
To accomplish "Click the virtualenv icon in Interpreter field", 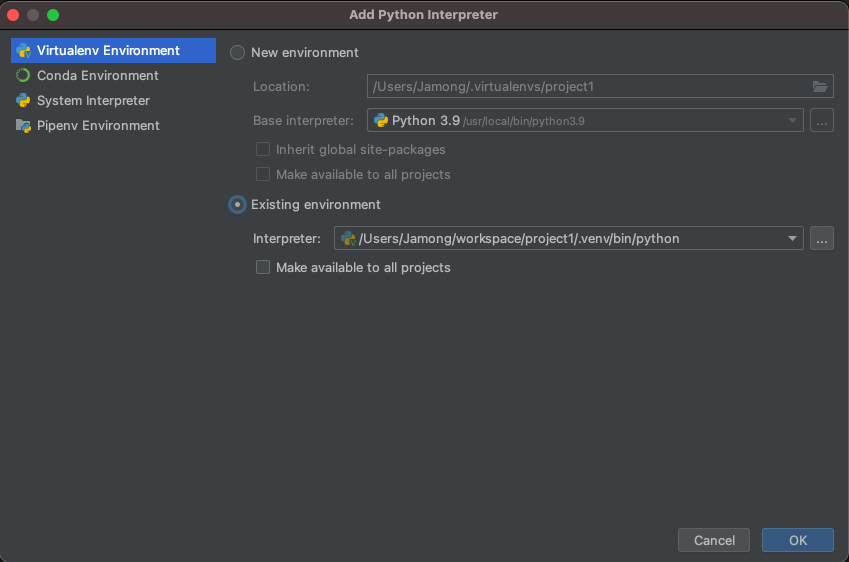I will pos(348,238).
